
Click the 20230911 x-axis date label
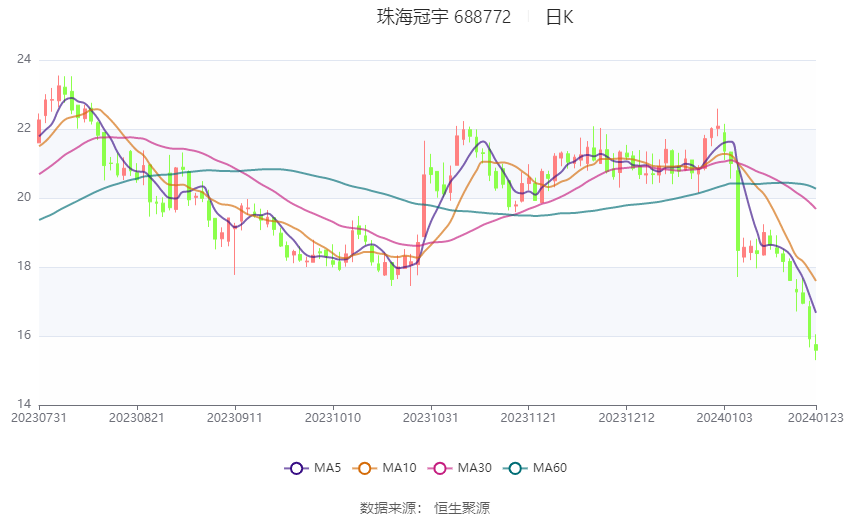point(235,418)
